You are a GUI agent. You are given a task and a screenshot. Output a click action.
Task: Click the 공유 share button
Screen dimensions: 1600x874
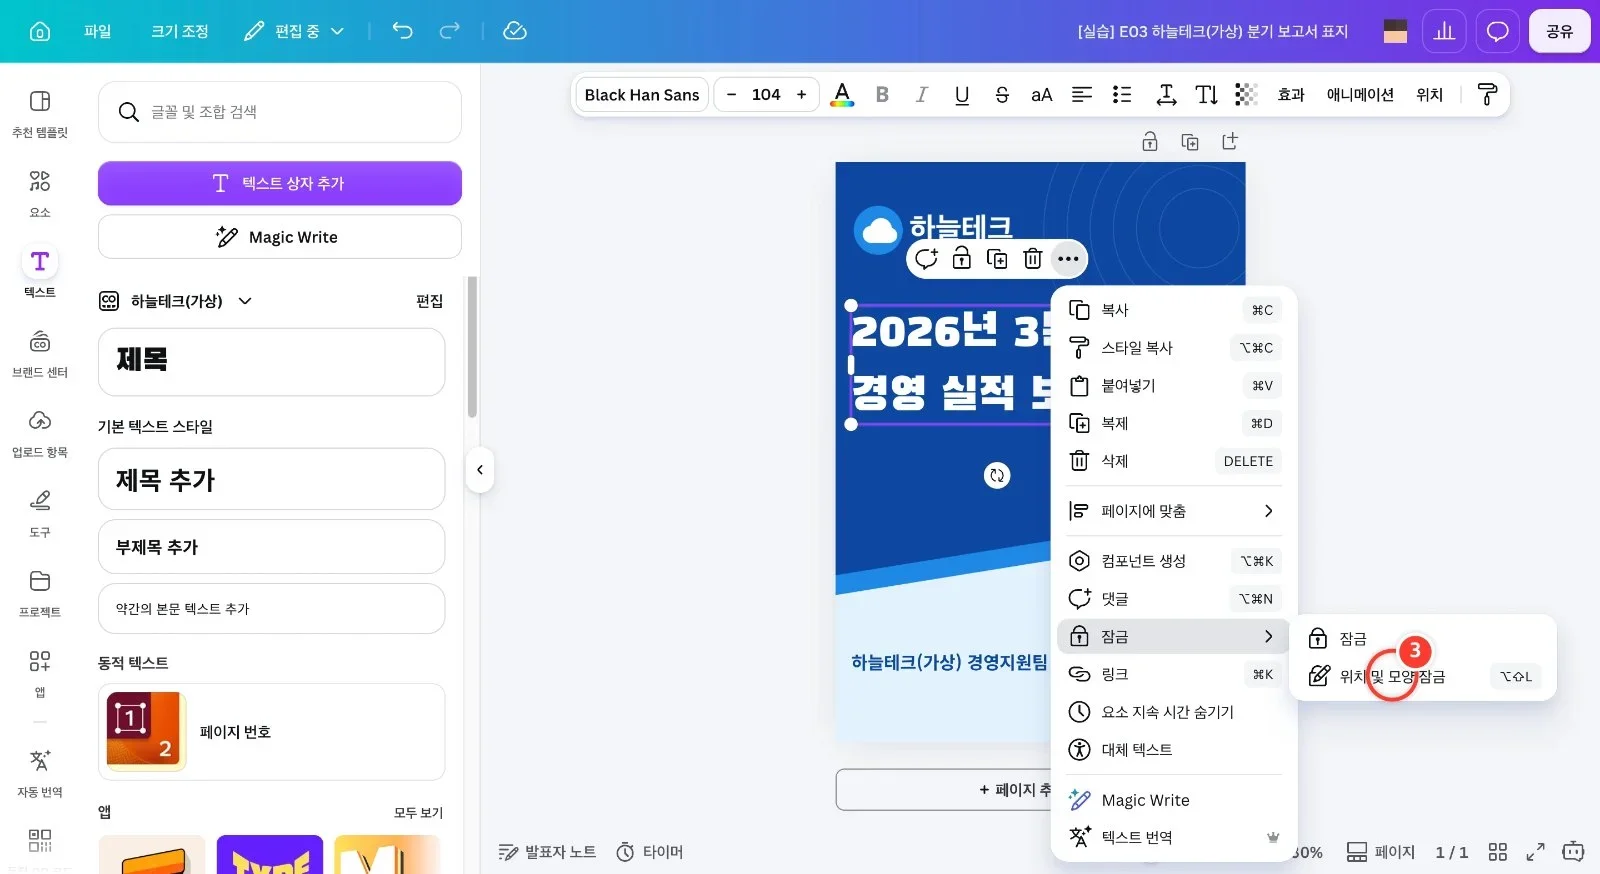pyautogui.click(x=1559, y=31)
